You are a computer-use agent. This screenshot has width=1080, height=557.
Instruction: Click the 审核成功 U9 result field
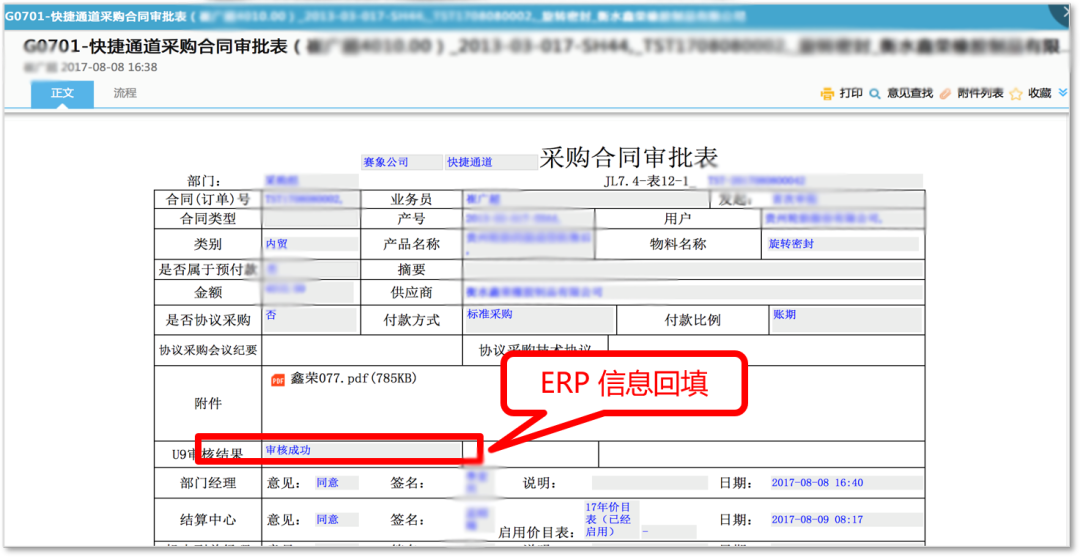pyautogui.click(x=362, y=450)
